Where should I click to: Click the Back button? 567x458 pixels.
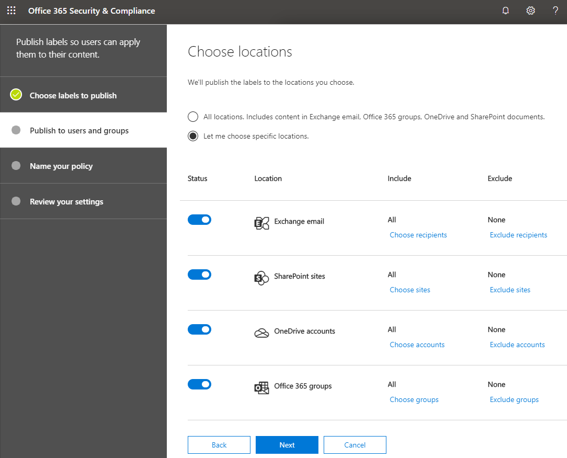click(219, 445)
